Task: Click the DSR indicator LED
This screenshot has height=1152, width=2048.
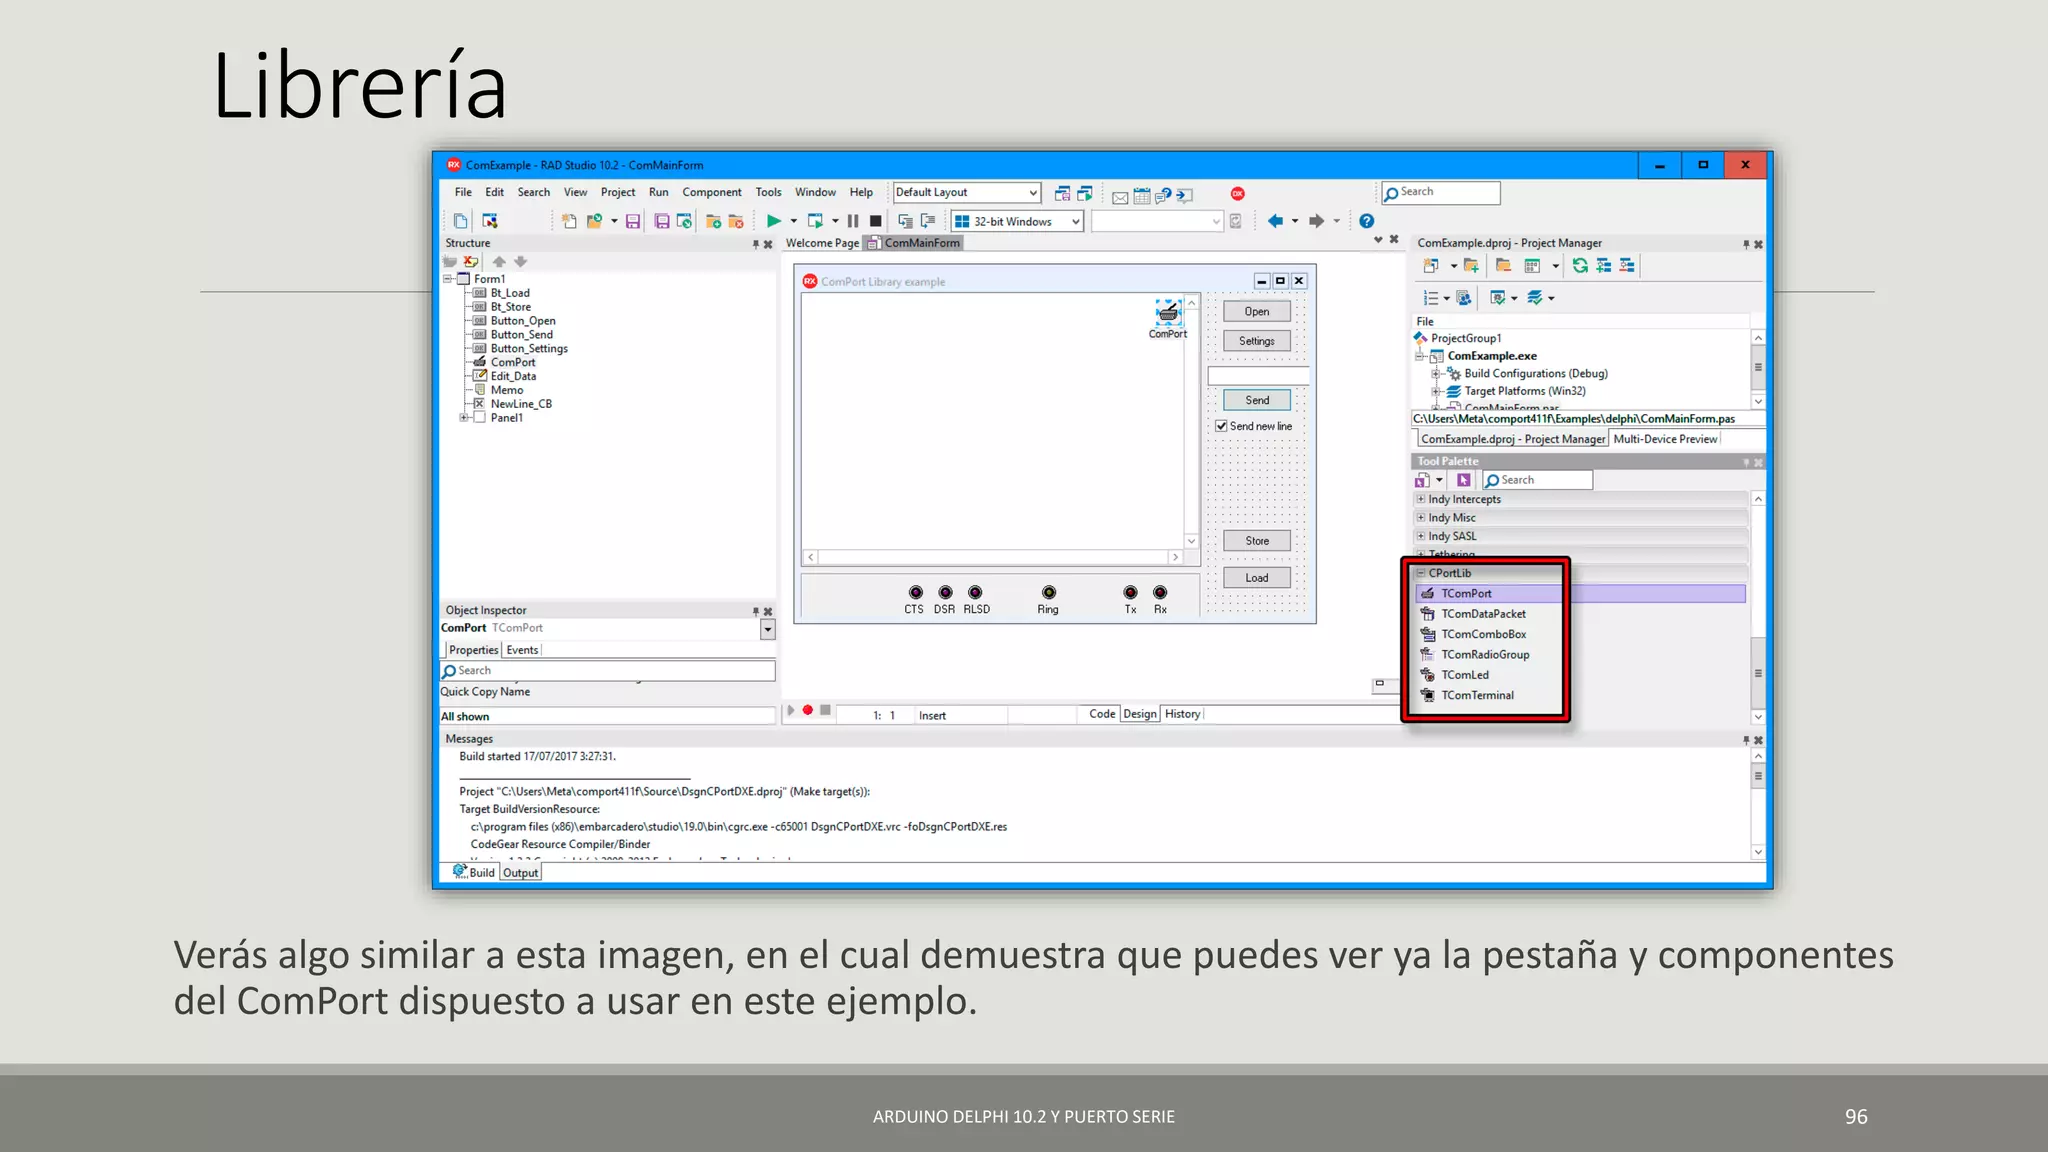Action: [x=945, y=593]
